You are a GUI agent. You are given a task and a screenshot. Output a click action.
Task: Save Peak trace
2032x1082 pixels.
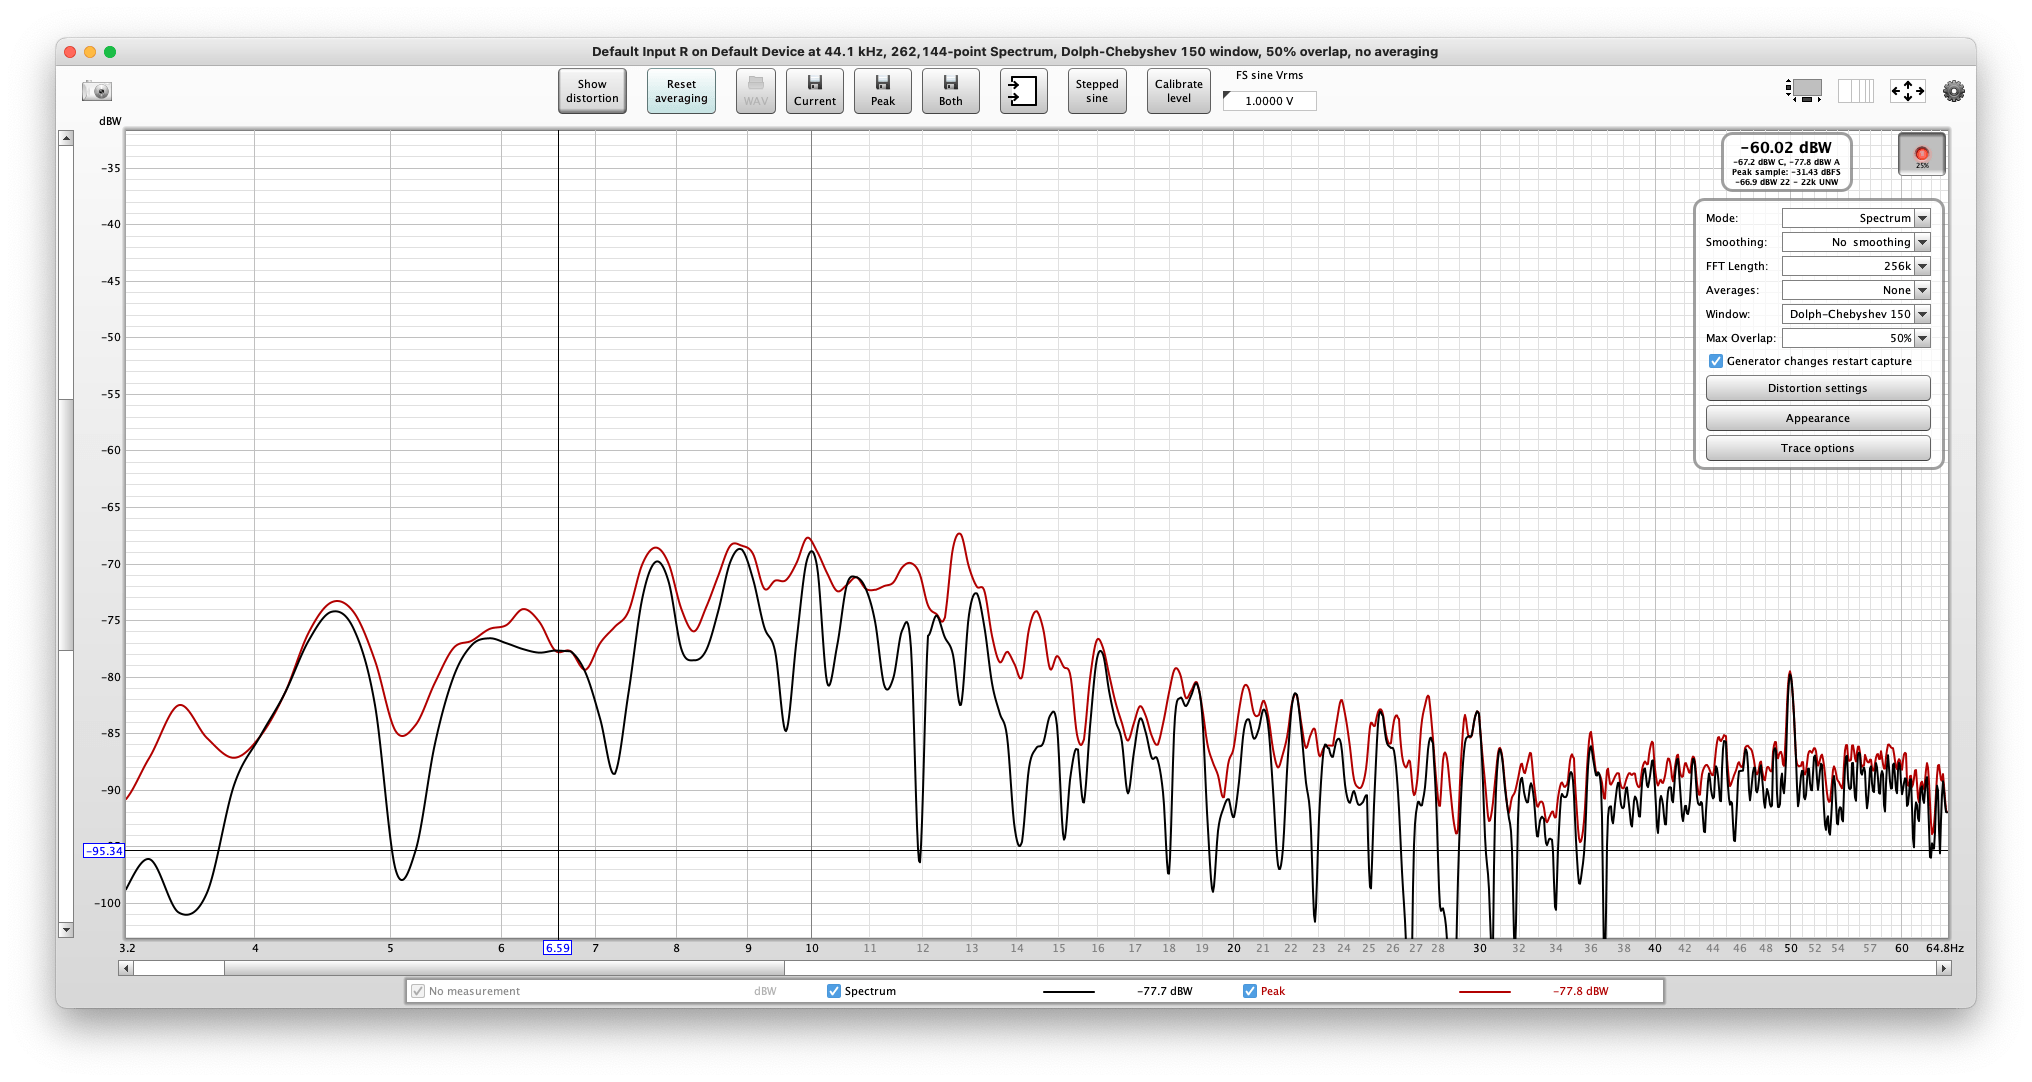pyautogui.click(x=883, y=91)
